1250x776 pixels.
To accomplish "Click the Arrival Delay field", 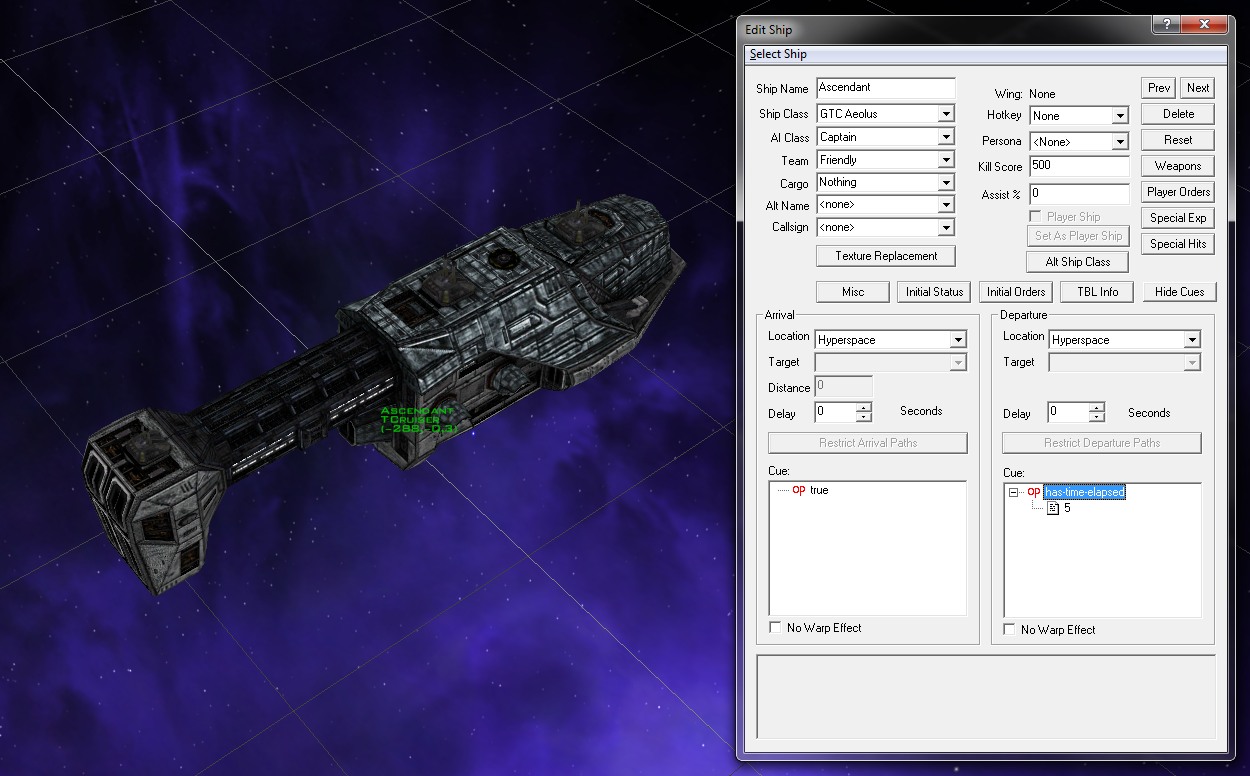I will (x=835, y=411).
